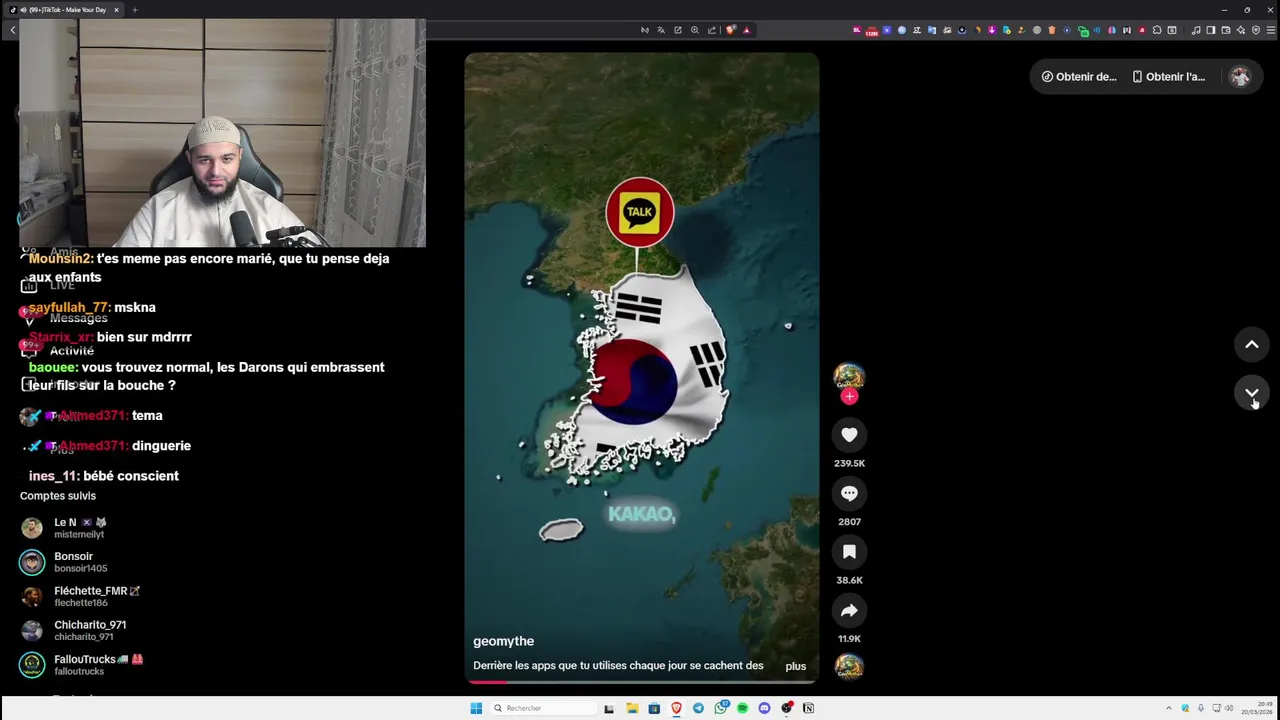
Task: Open Windows Start menu
Action: [x=476, y=708]
